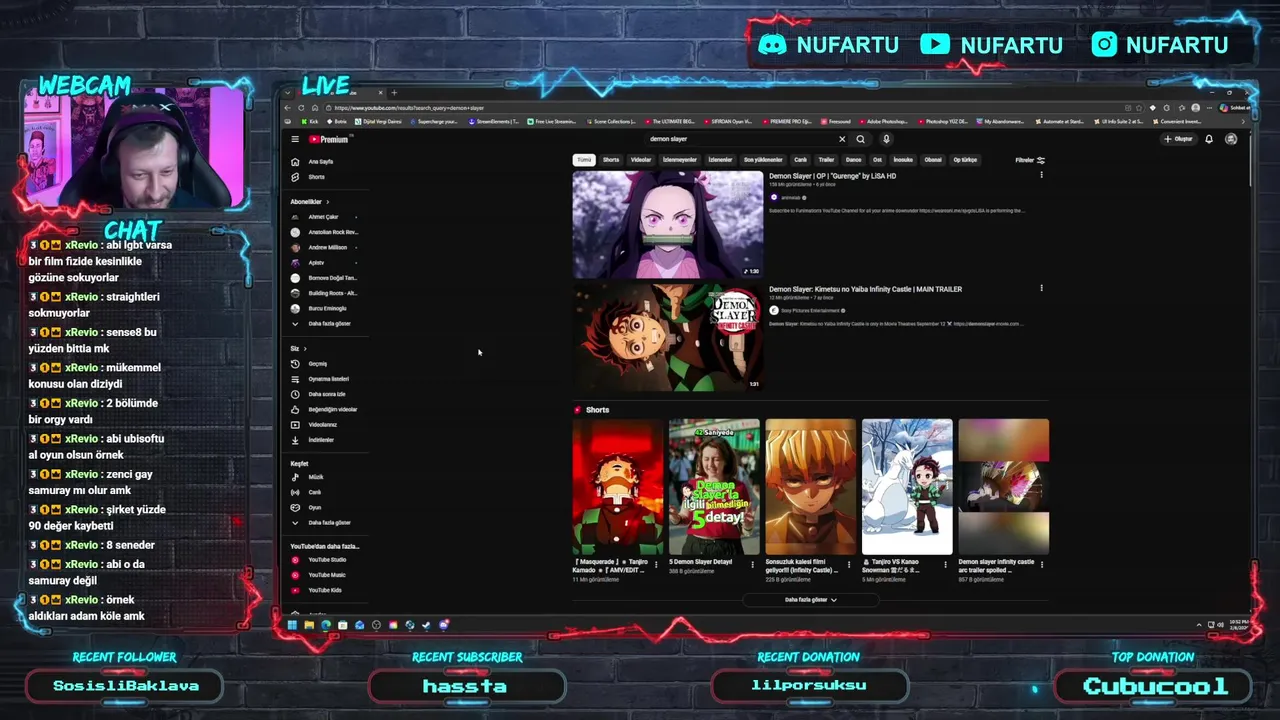Expand Daha fazla göster under subscriptions
Viewport: 1280px width, 720px height.
click(x=322, y=324)
